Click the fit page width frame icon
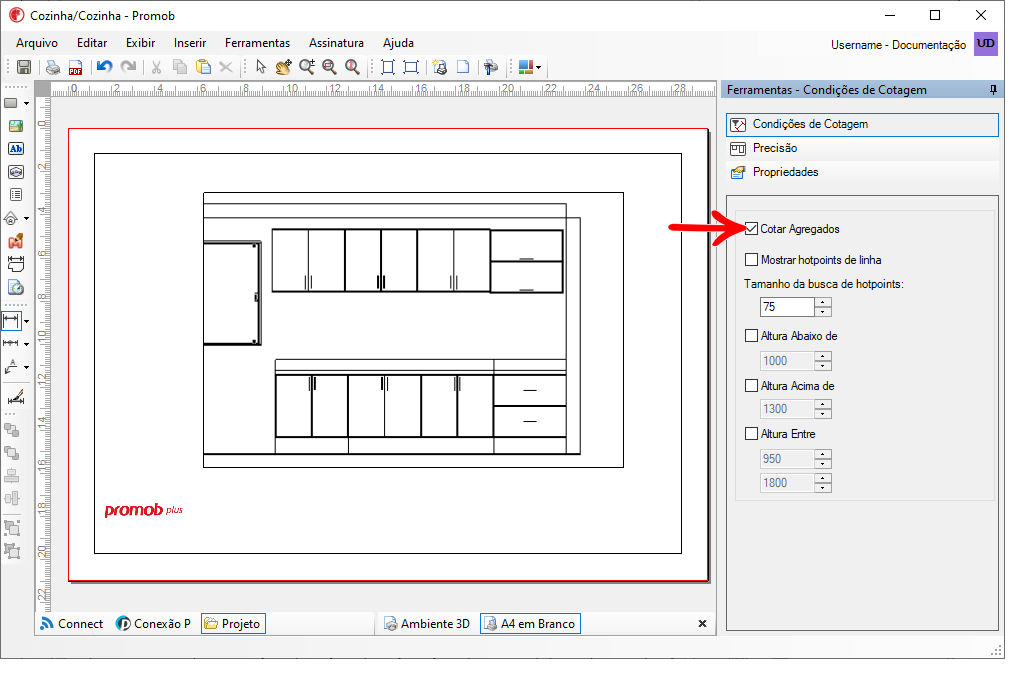1023x676 pixels. [x=411, y=68]
